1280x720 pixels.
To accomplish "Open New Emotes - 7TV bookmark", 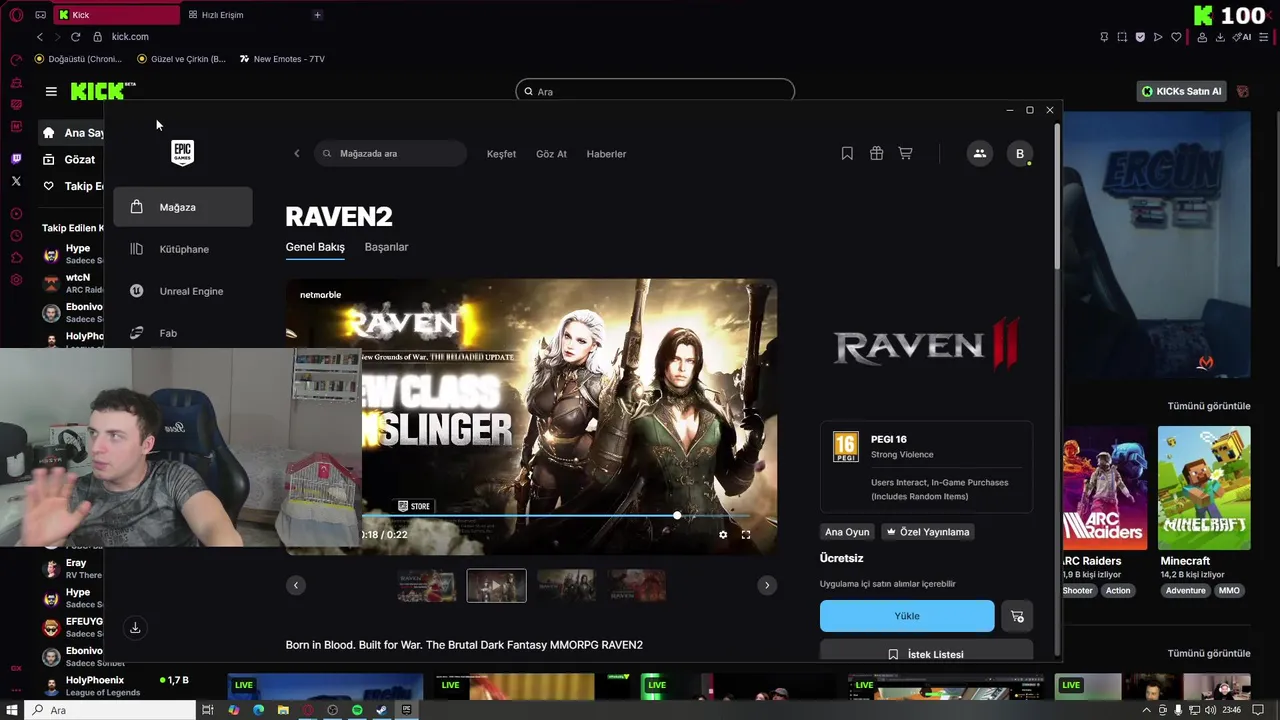I will (x=282, y=59).
